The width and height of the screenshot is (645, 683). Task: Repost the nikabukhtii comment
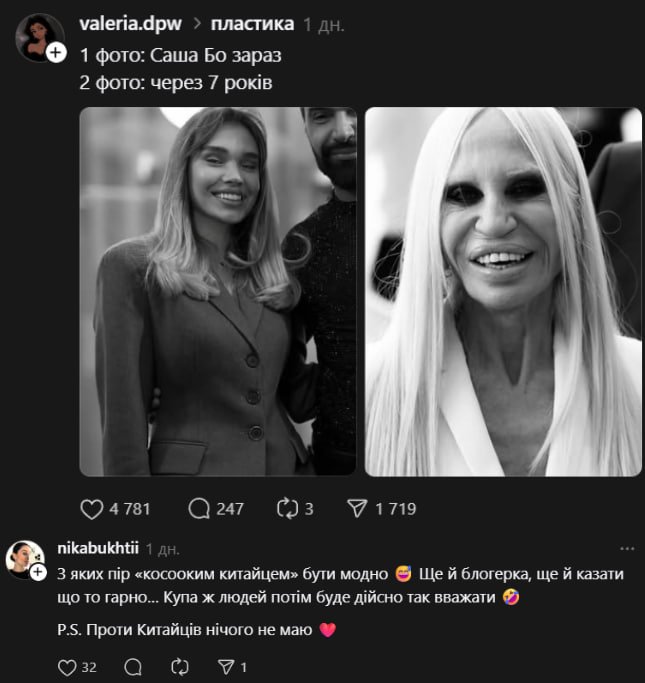pyautogui.click(x=181, y=667)
